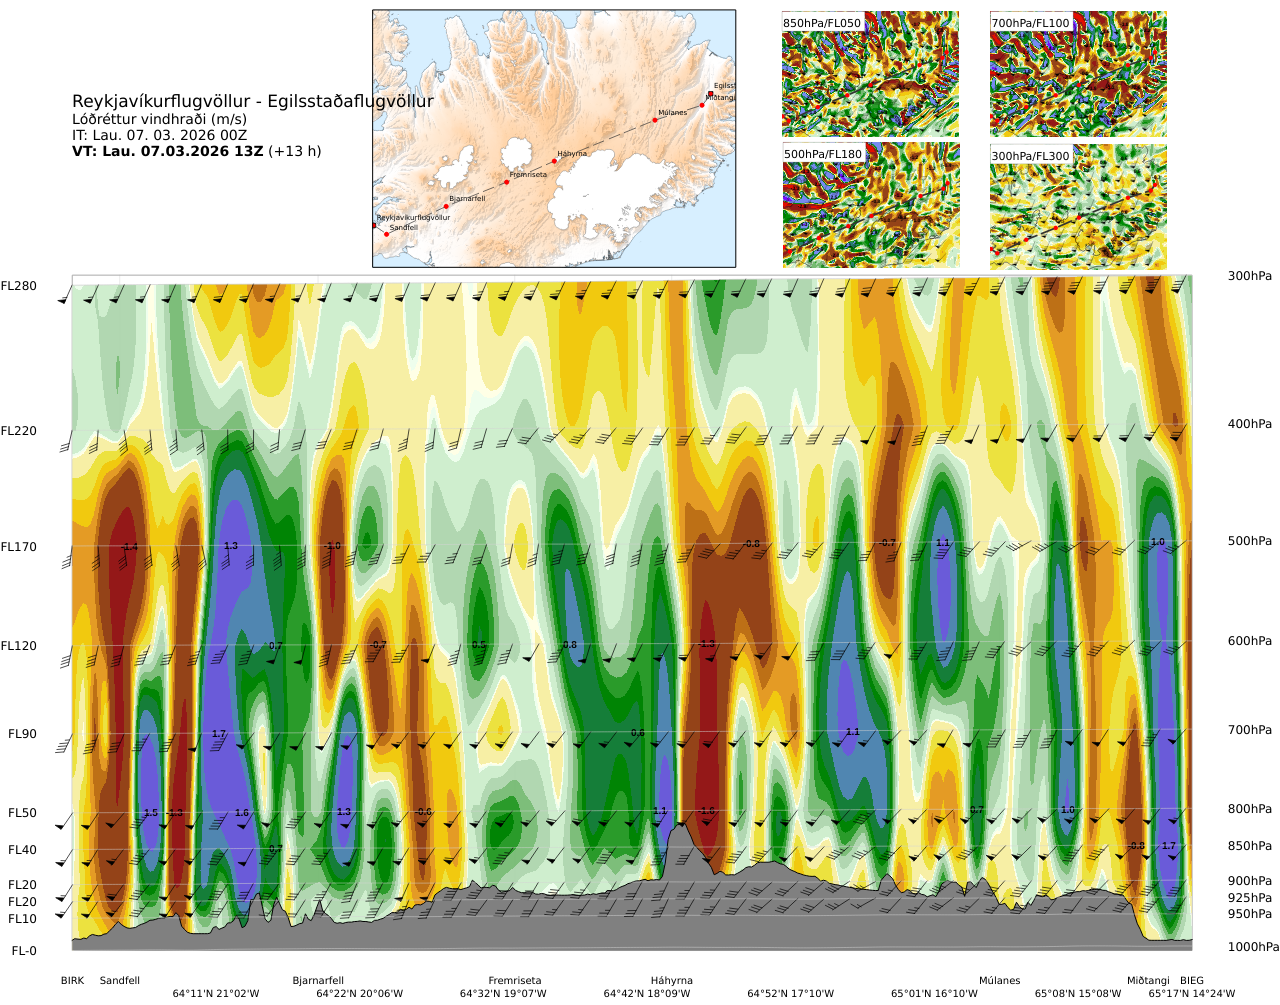Click the 0.5 value in the cross-section
1280x1005 pixels.
[479, 646]
